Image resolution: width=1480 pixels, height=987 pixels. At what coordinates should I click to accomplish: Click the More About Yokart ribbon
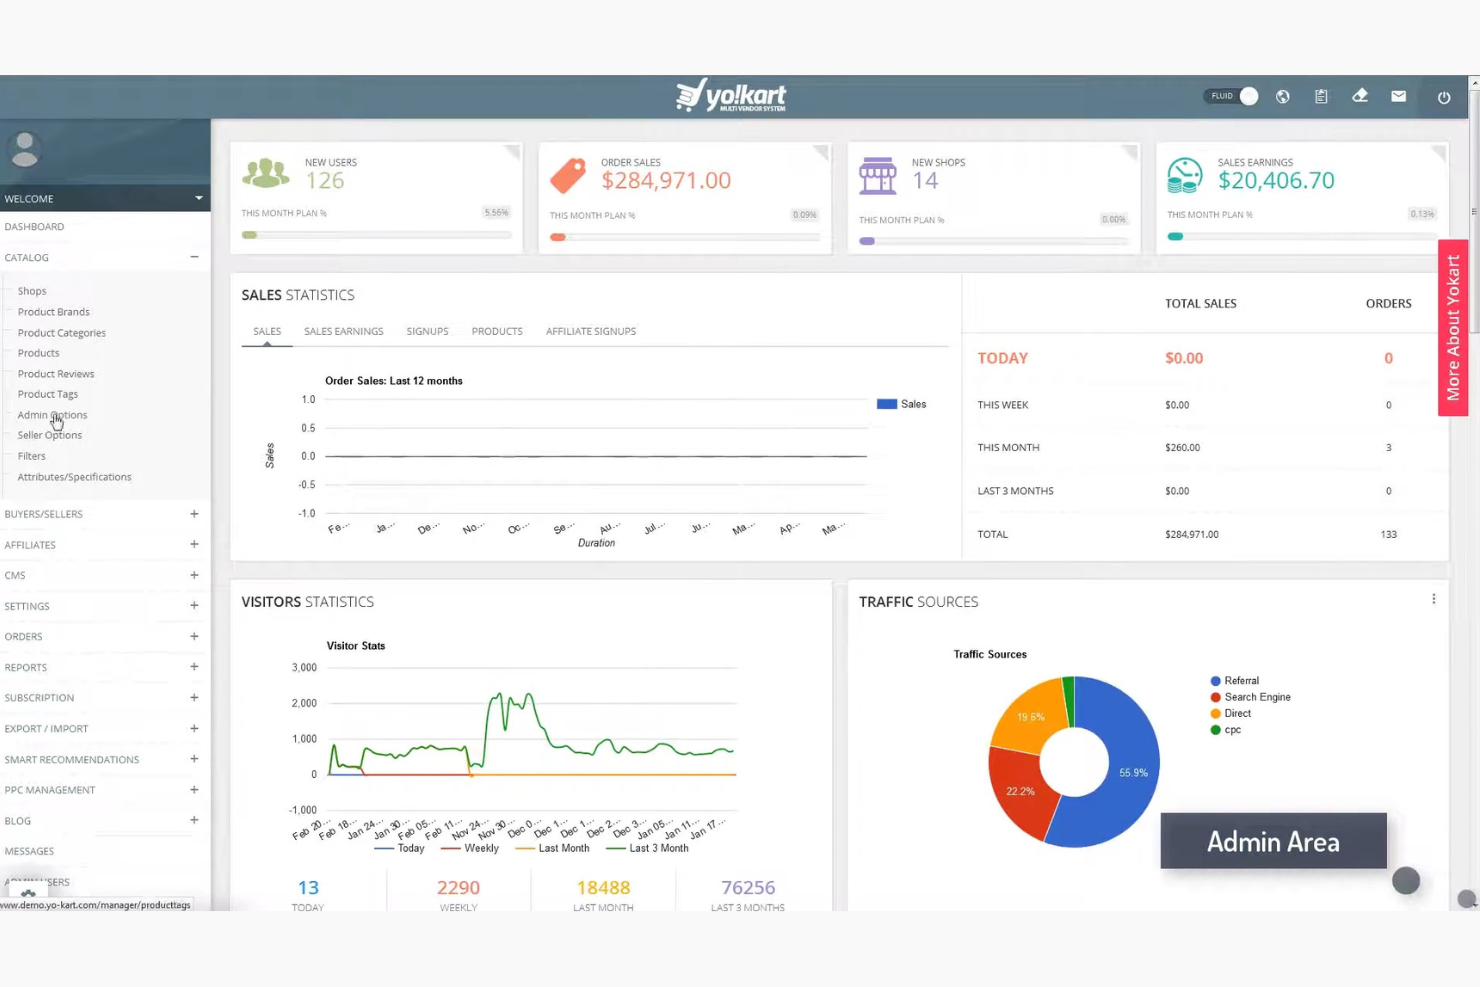1452,328
